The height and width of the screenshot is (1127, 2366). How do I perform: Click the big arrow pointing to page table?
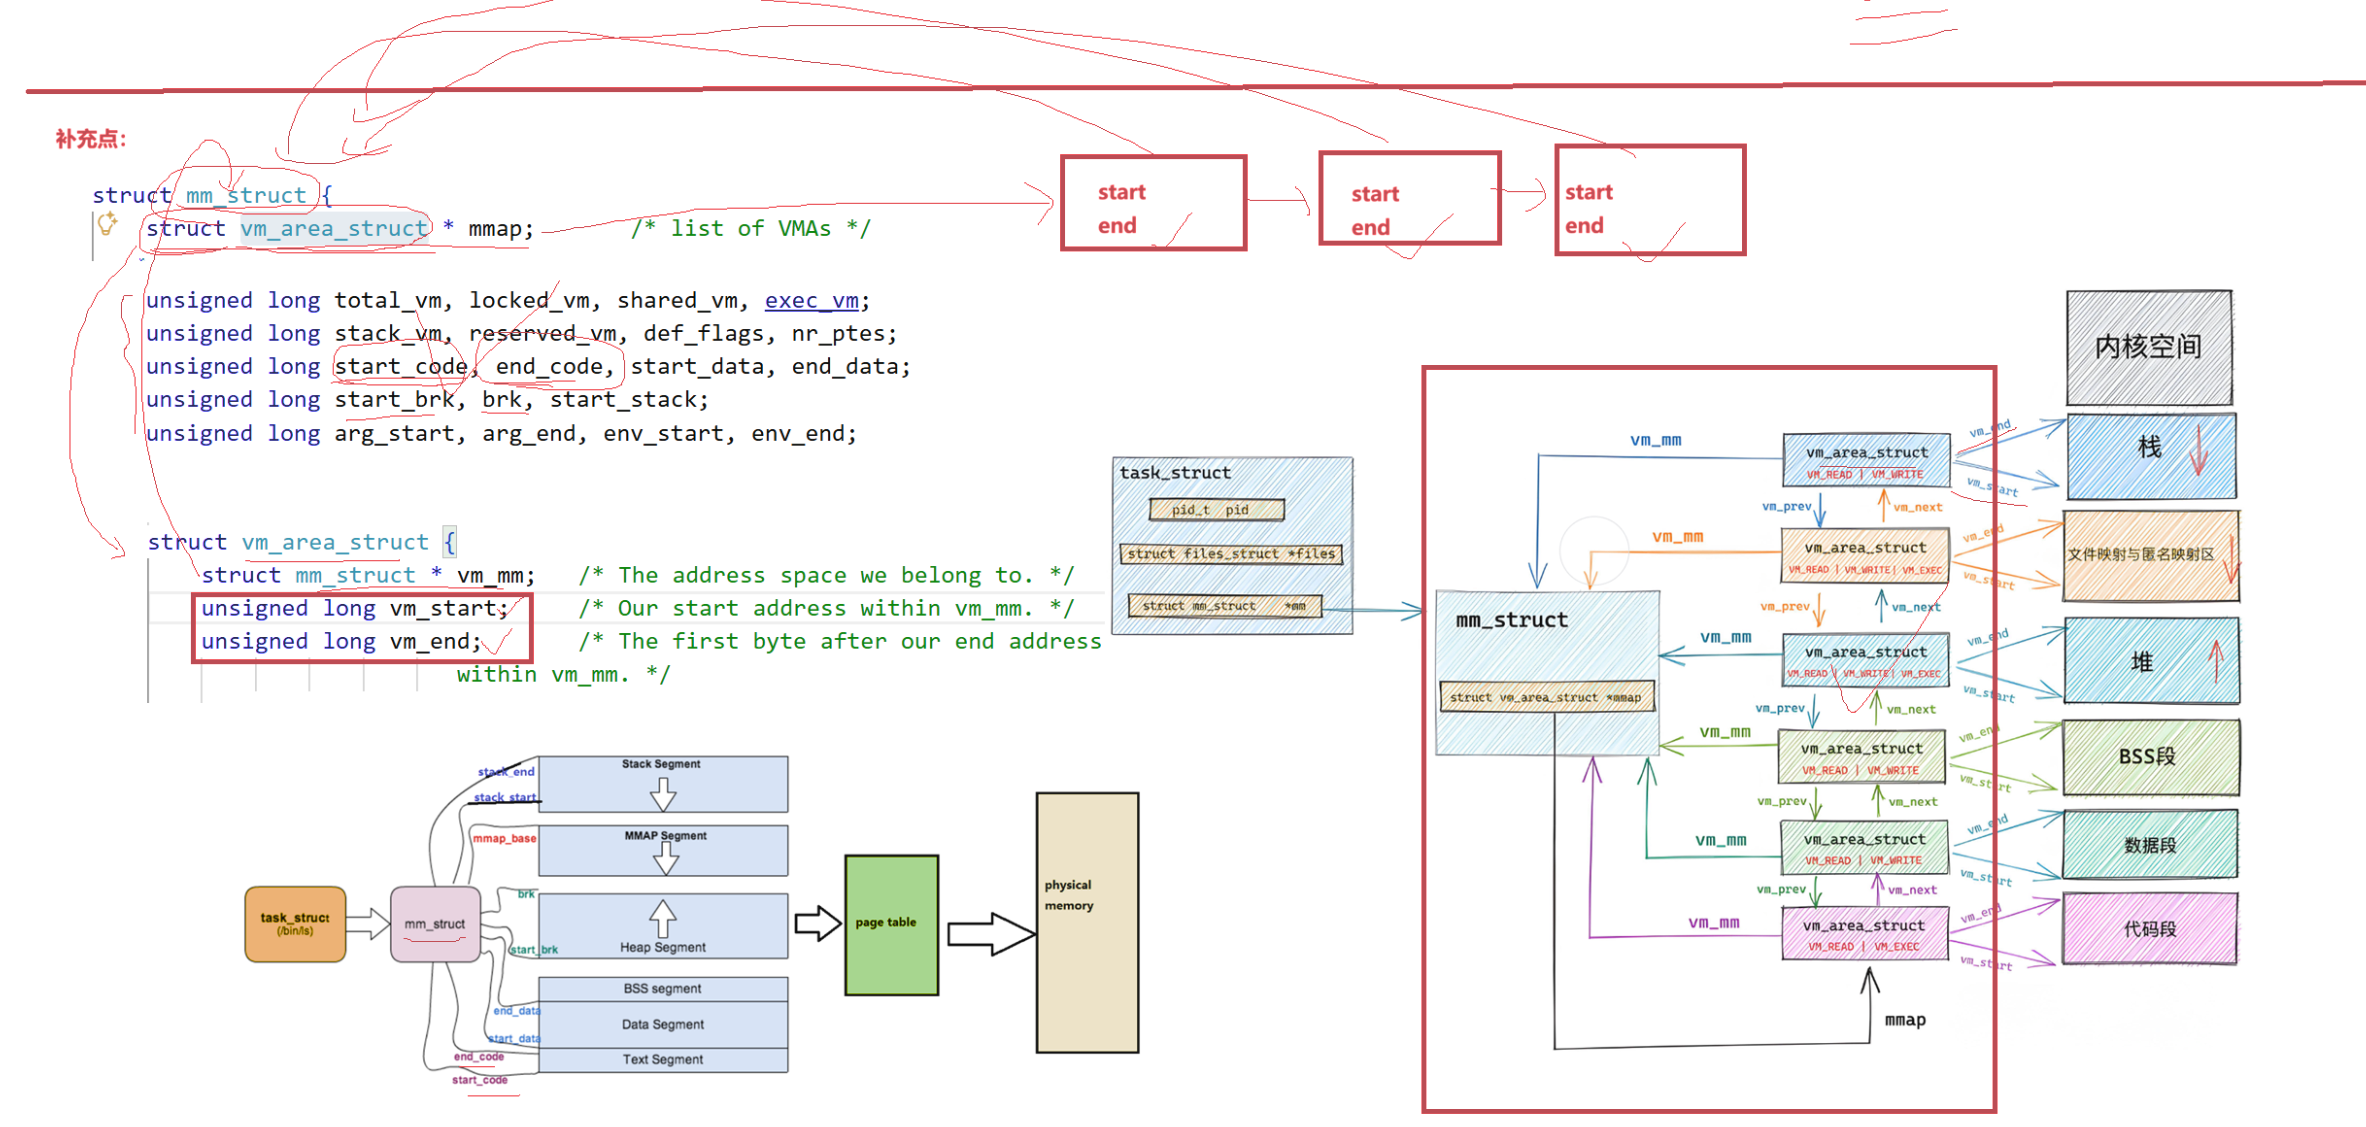pos(817,923)
